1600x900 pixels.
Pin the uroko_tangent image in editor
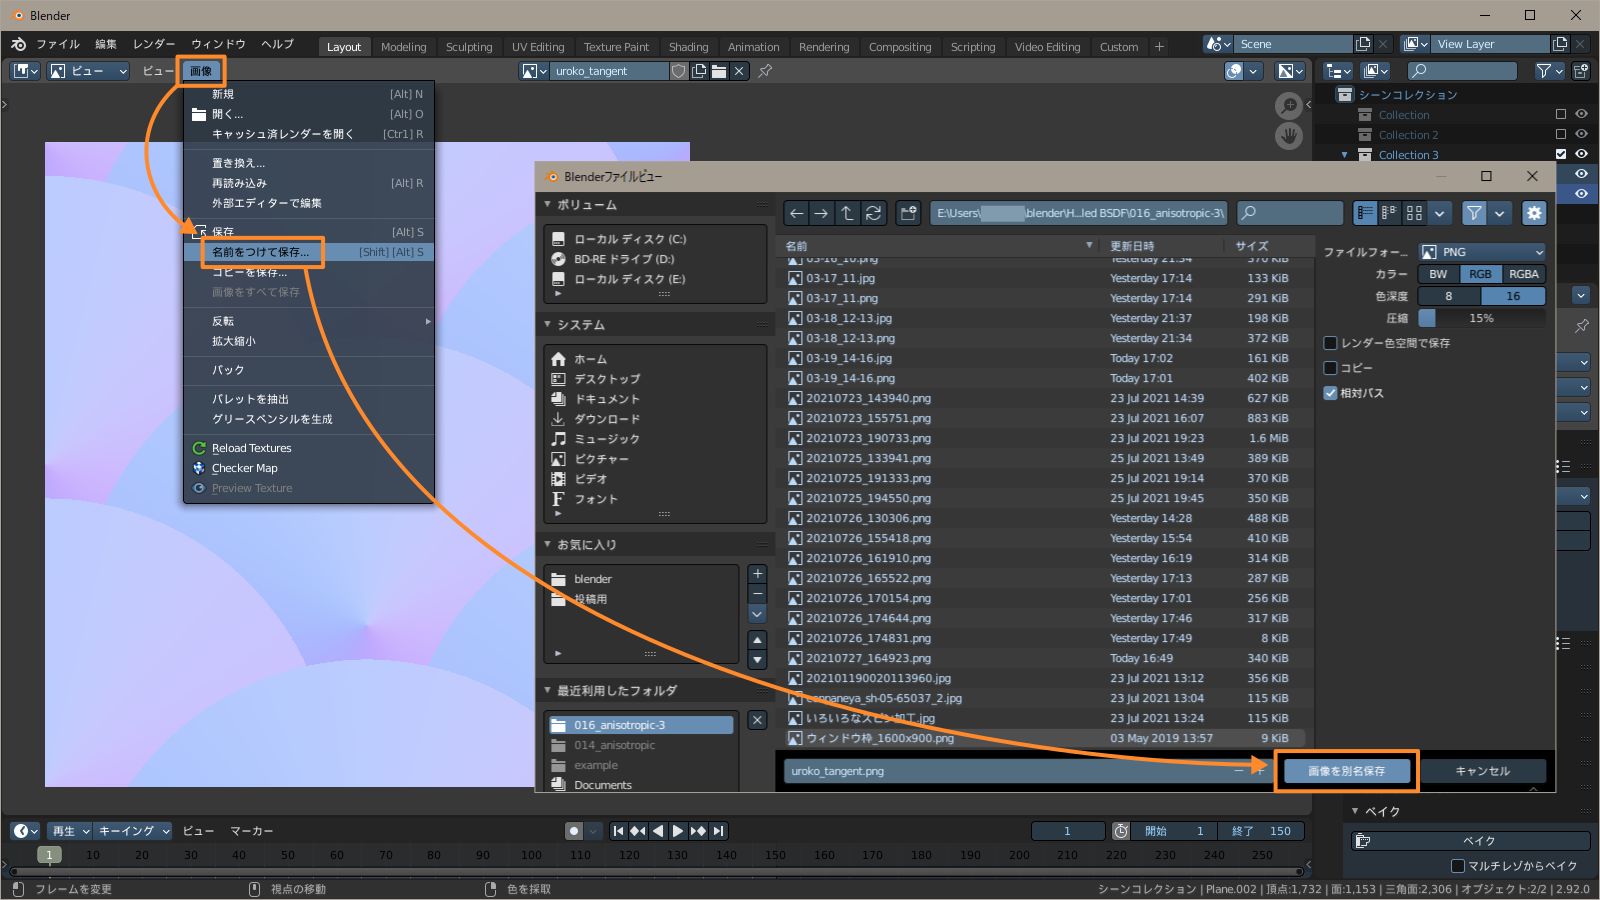(x=765, y=71)
